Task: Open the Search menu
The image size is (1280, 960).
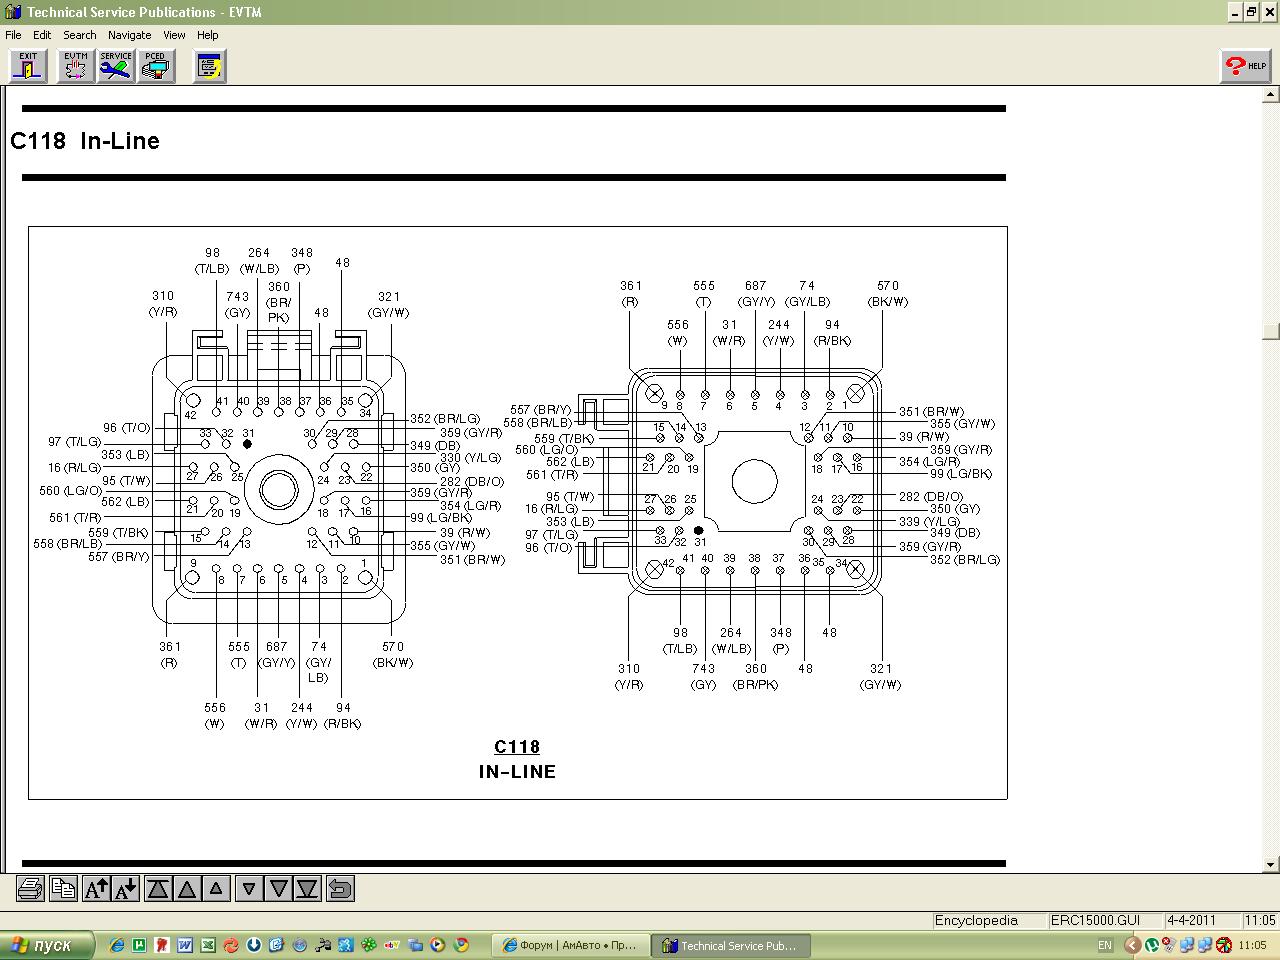Action: click(x=80, y=35)
